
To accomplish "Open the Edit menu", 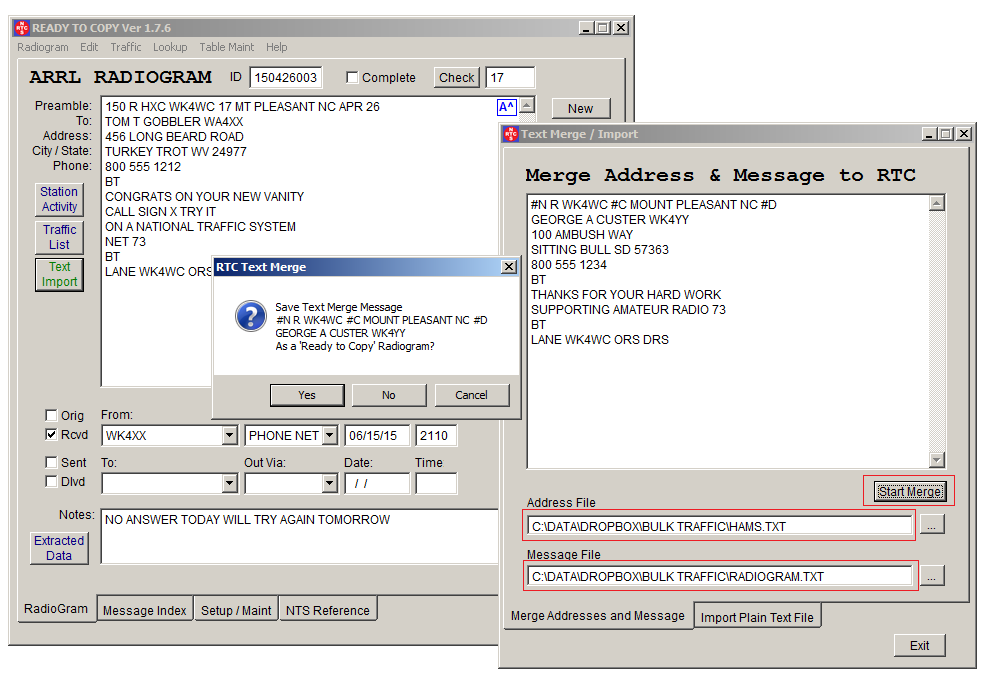I will (x=89, y=47).
